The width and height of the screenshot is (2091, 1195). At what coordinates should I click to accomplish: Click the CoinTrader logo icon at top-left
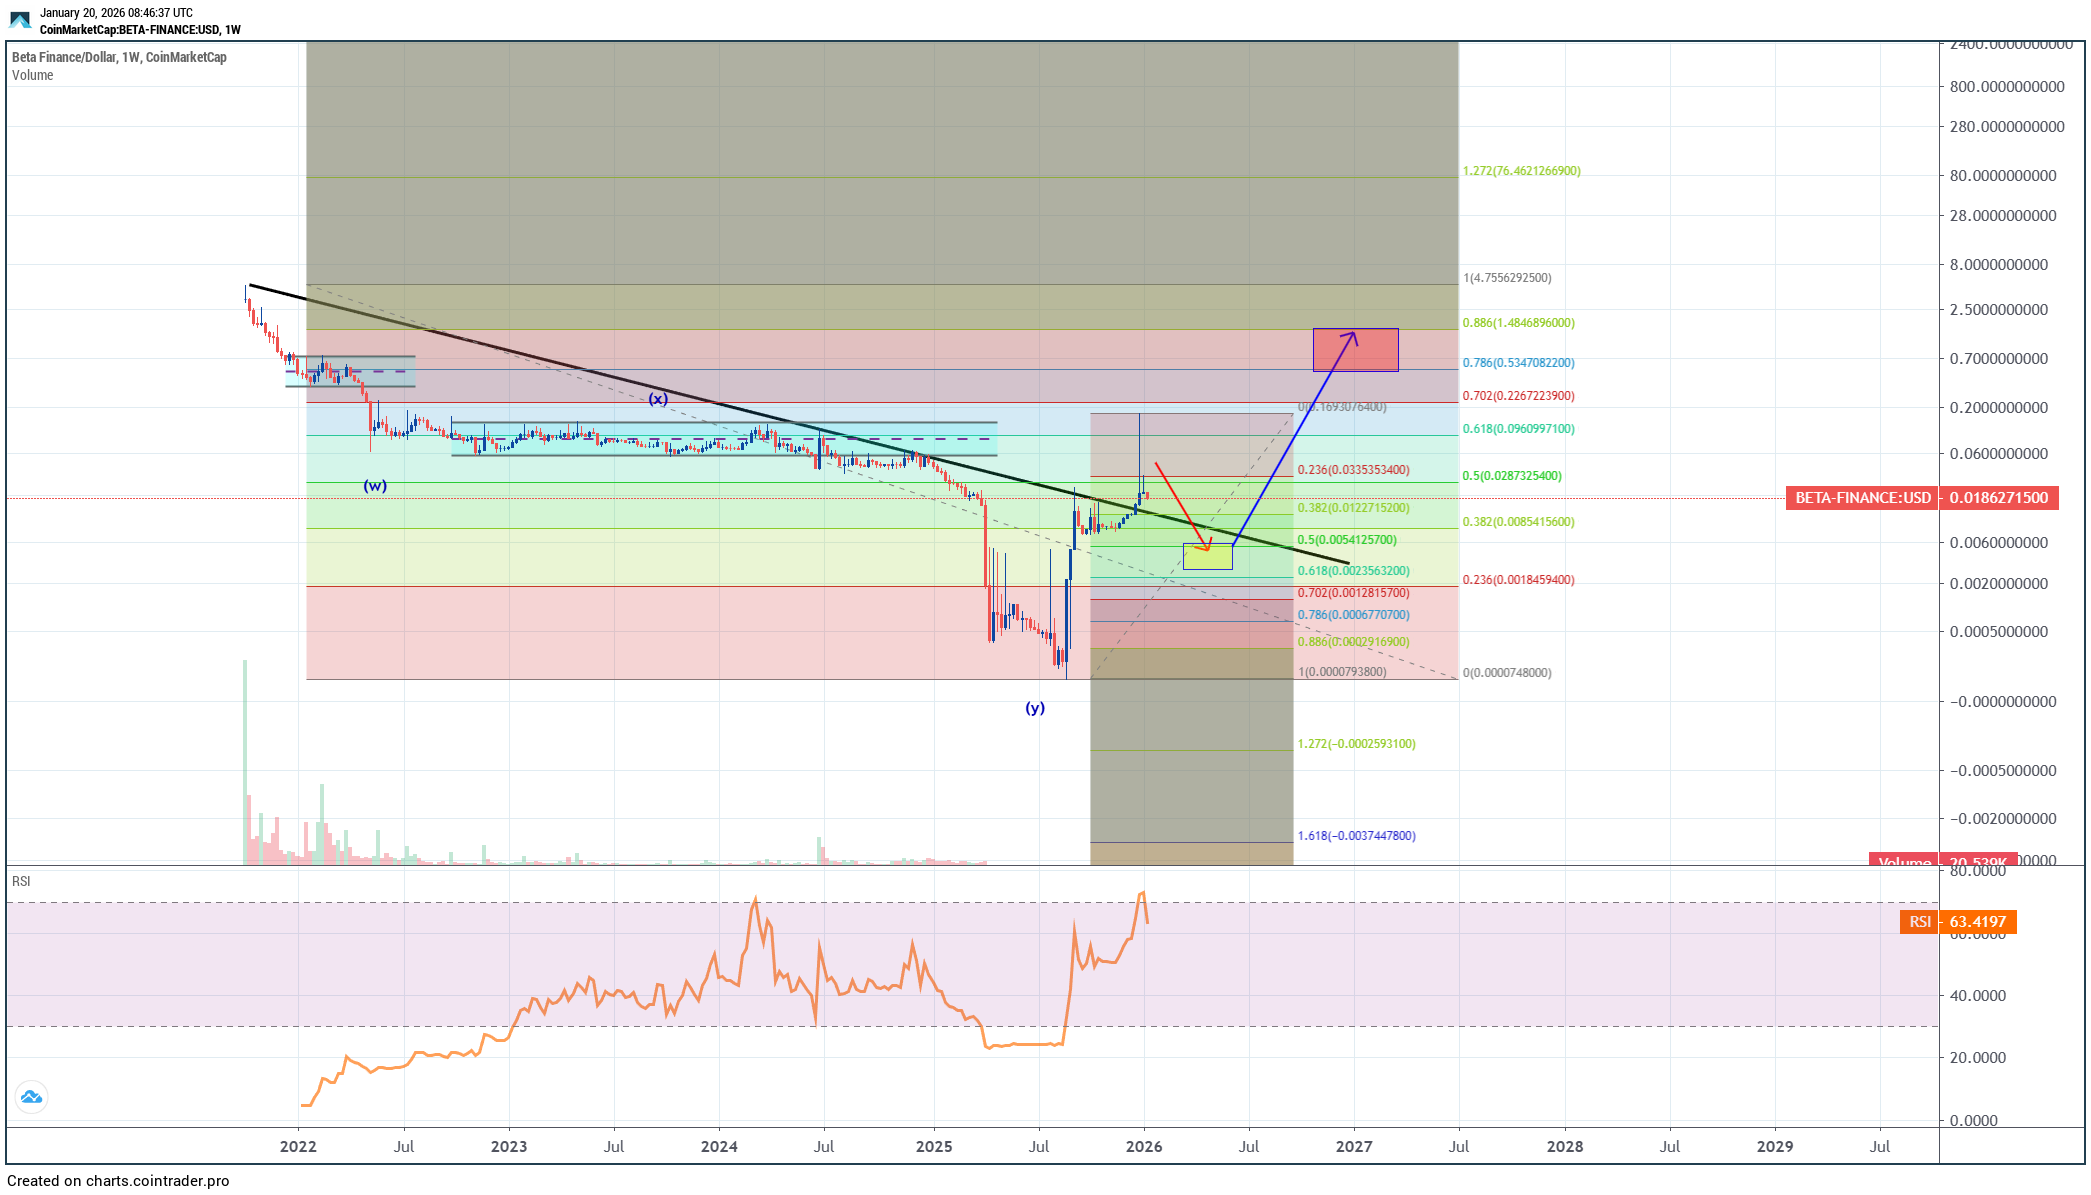(x=20, y=20)
